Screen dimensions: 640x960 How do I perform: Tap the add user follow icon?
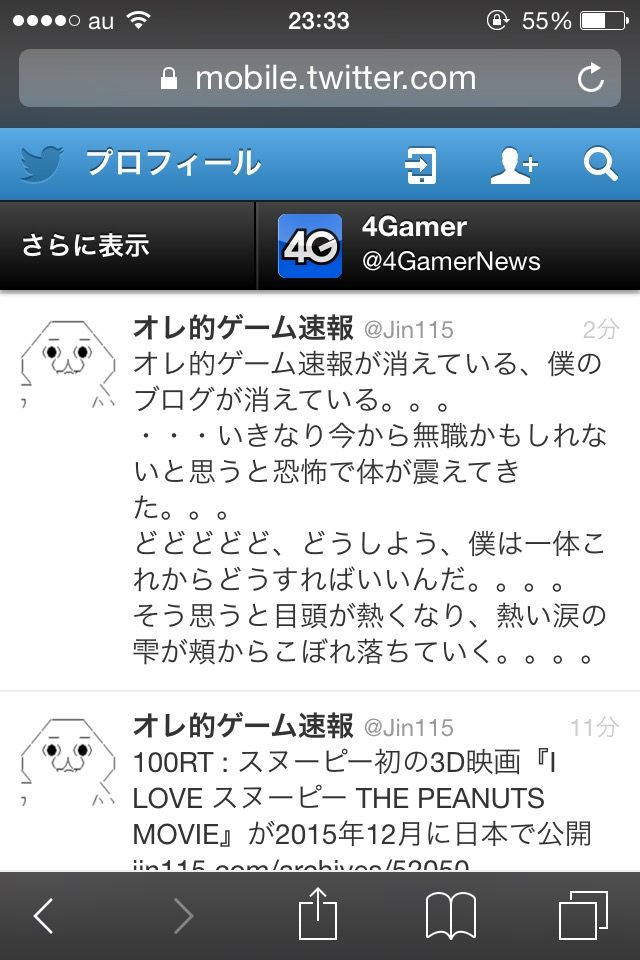(x=514, y=165)
